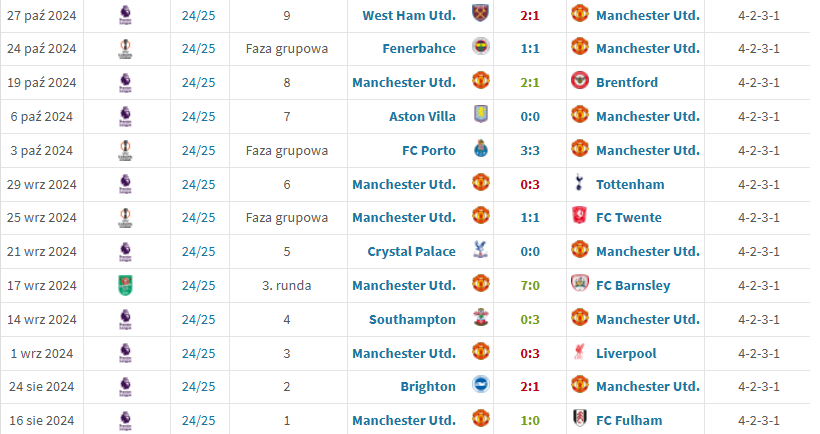
Task: Click the Tottenham crest icon
Action: coord(579,183)
